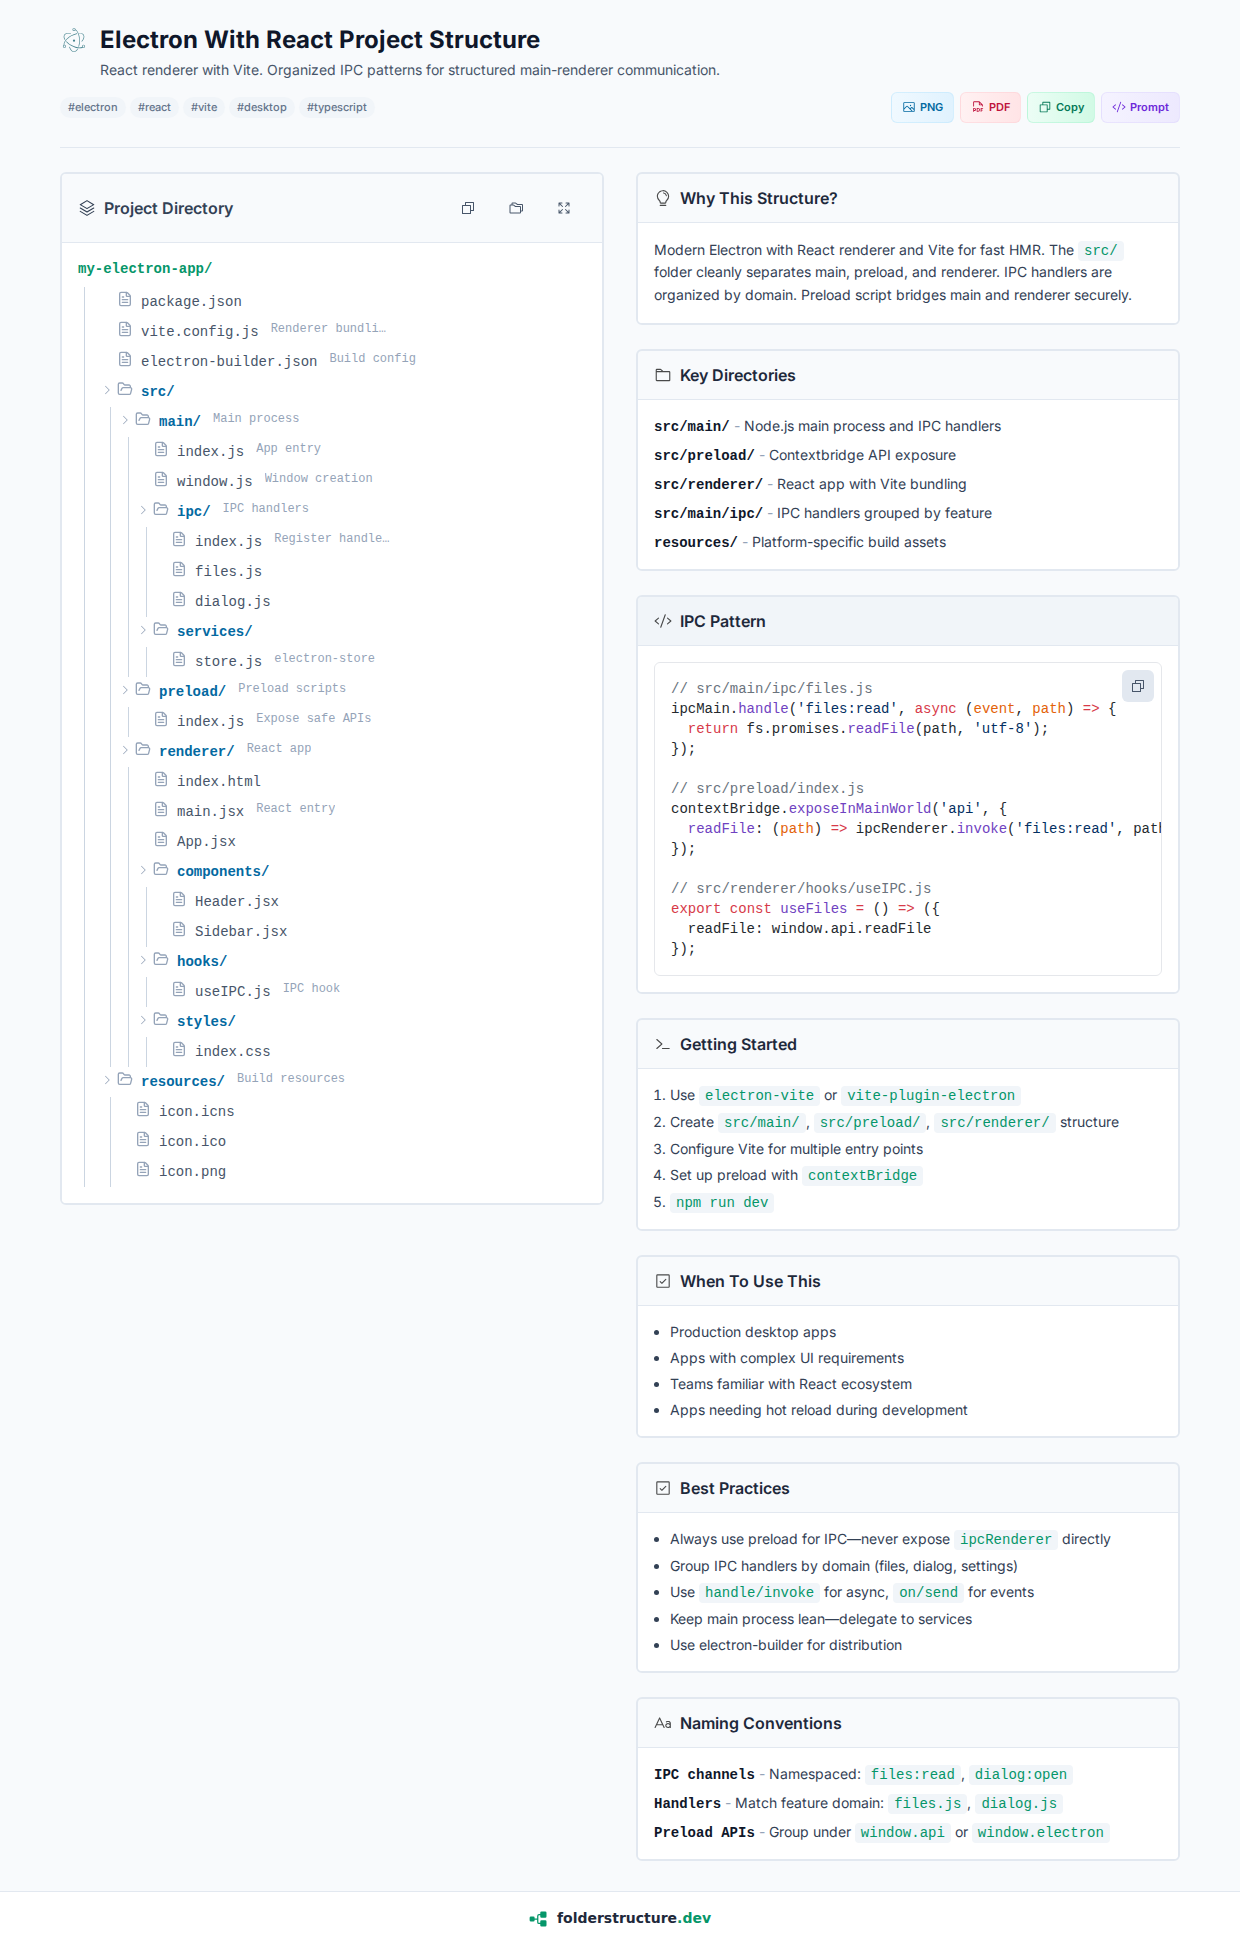Click the copy tree icon in Project Directory header
This screenshot has width=1240, height=1945.
468,208
